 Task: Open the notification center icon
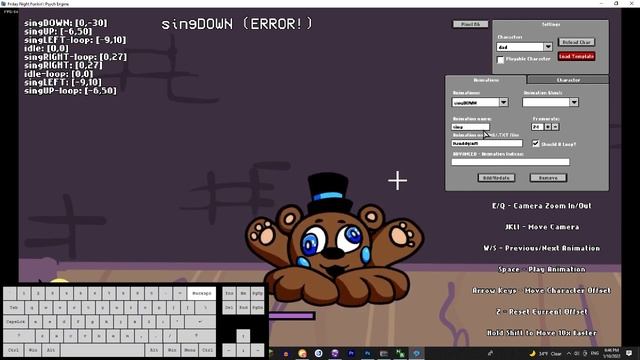[x=629, y=353]
